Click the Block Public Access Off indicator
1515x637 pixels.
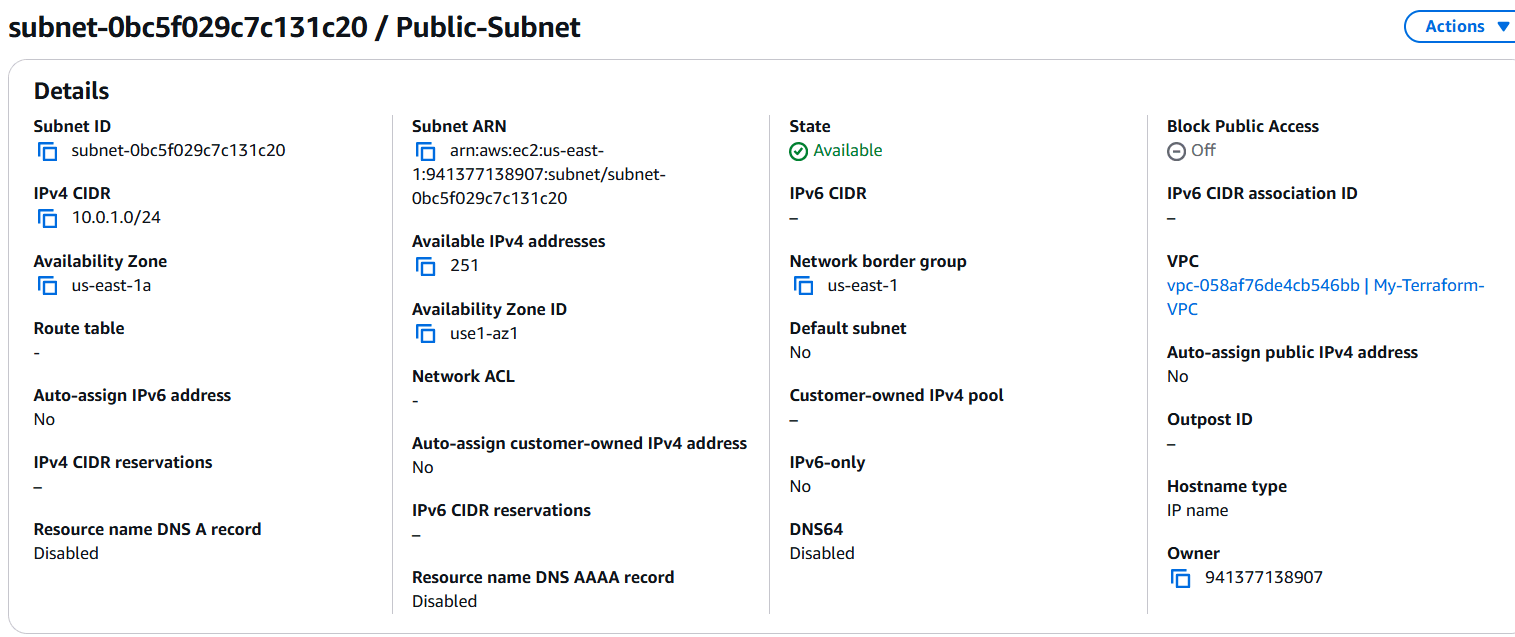(1175, 150)
